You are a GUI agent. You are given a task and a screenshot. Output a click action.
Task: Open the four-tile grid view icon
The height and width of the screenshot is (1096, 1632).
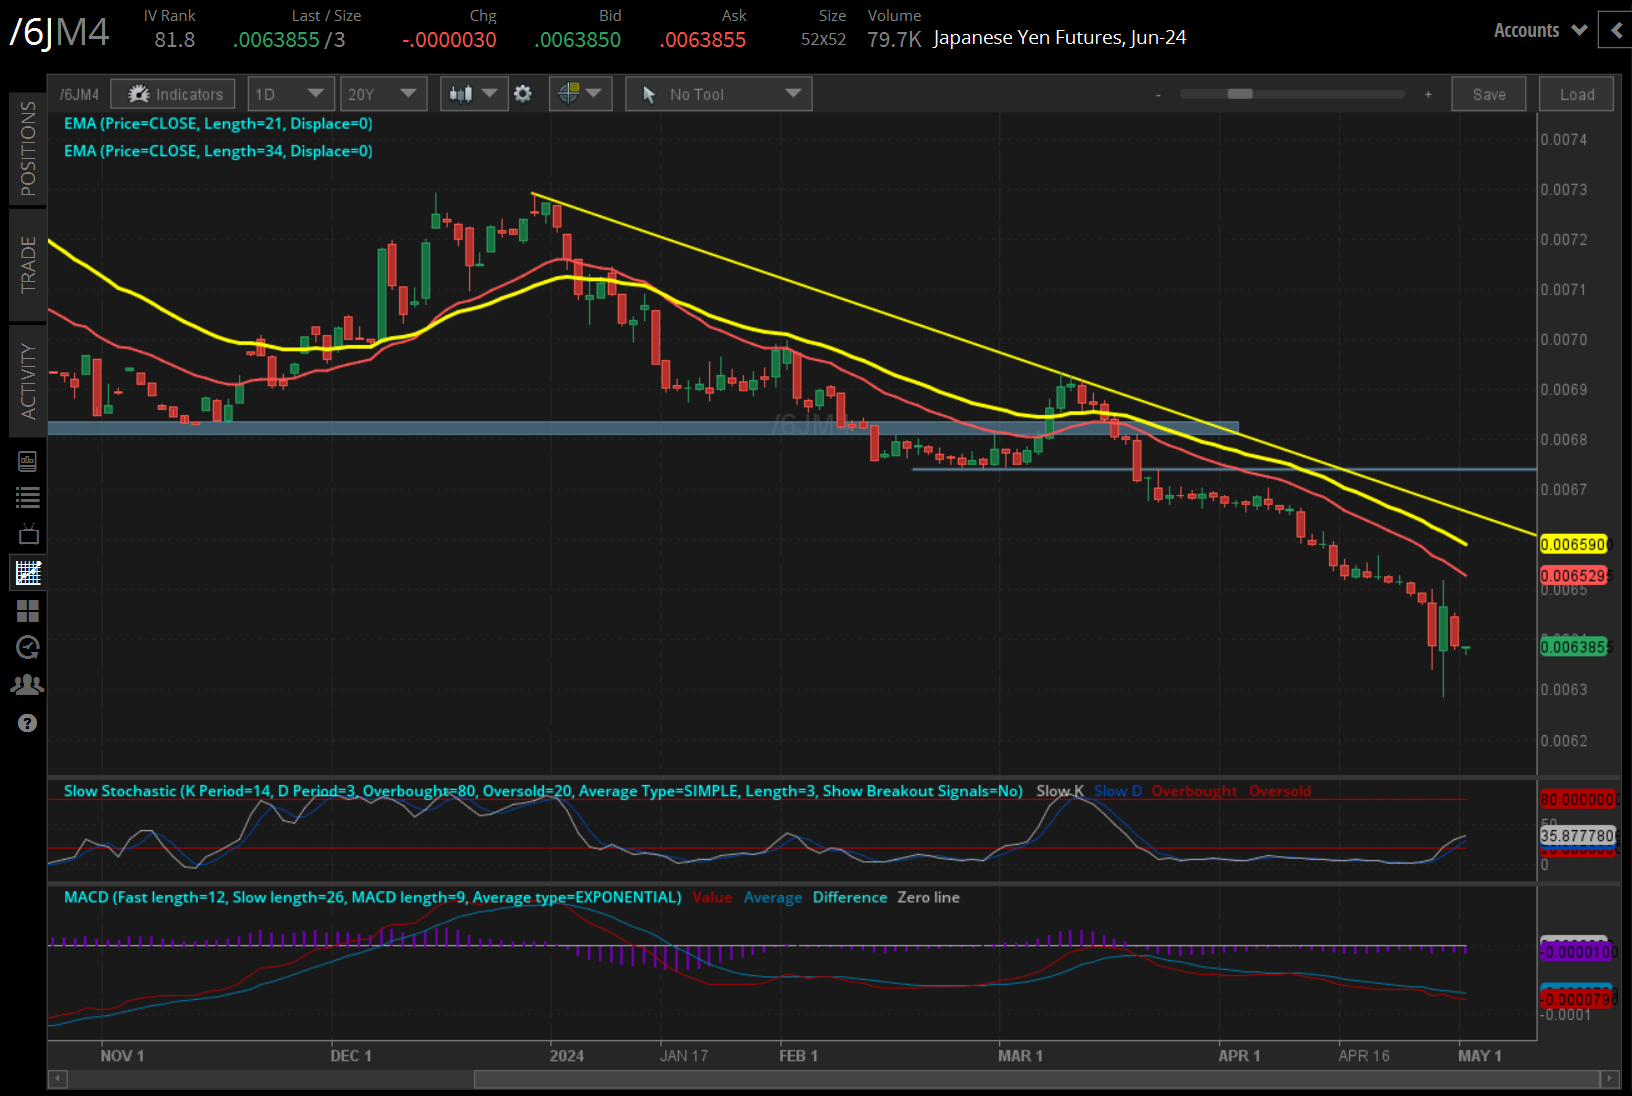28,610
